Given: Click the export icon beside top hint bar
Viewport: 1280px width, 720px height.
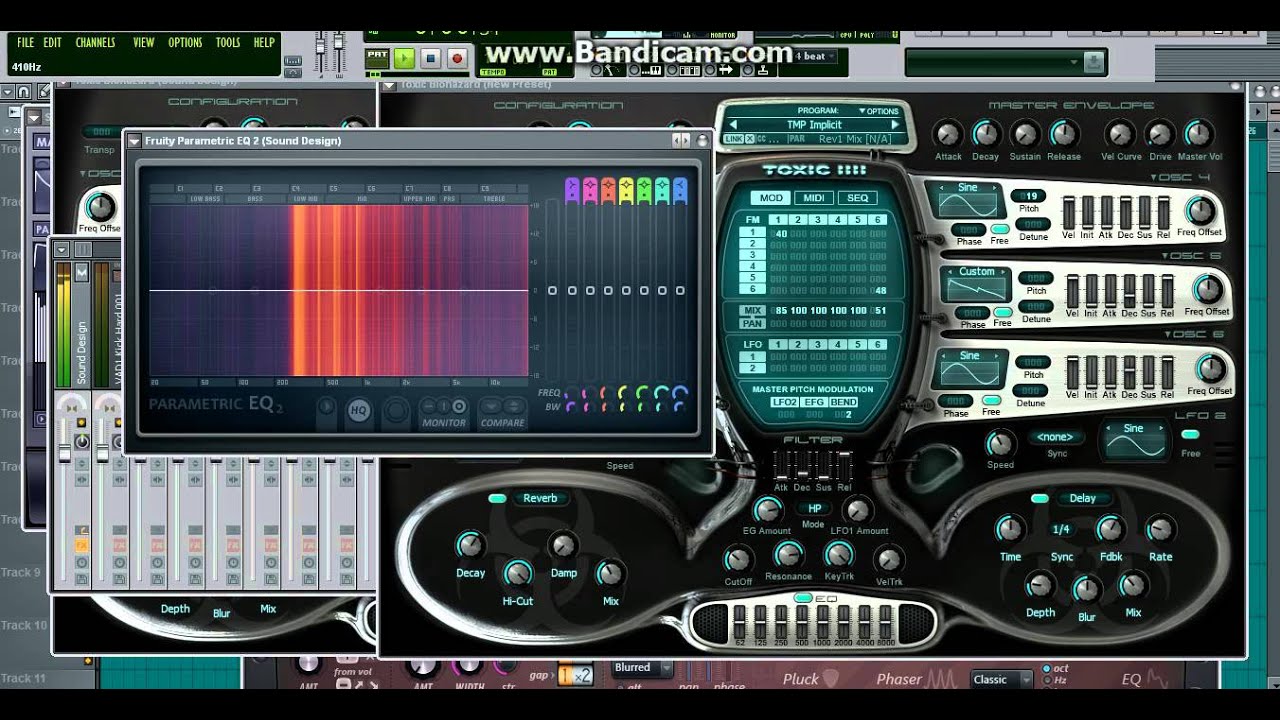Looking at the screenshot, I should point(1093,62).
